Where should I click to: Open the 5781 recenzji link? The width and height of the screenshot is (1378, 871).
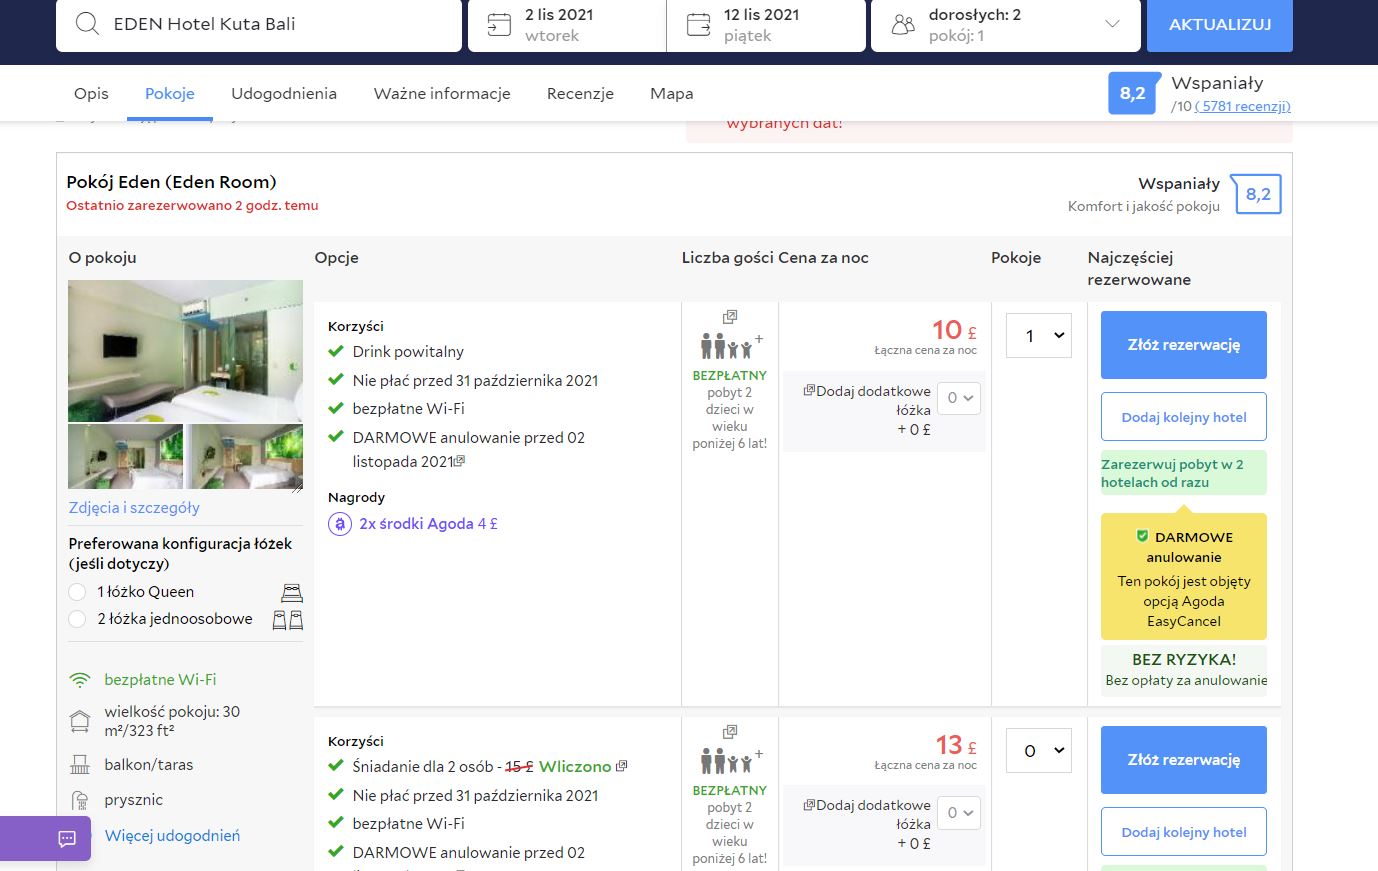click(1243, 106)
